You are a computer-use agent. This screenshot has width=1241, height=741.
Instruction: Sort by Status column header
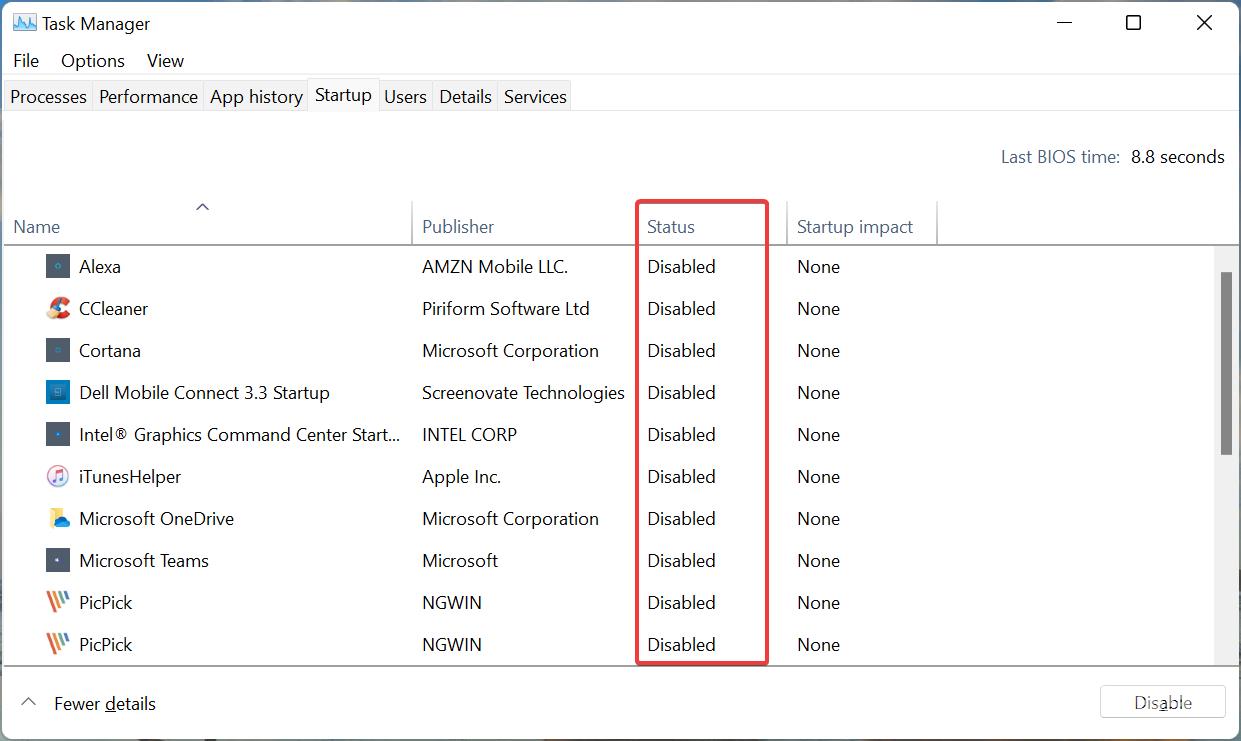pyautogui.click(x=670, y=227)
